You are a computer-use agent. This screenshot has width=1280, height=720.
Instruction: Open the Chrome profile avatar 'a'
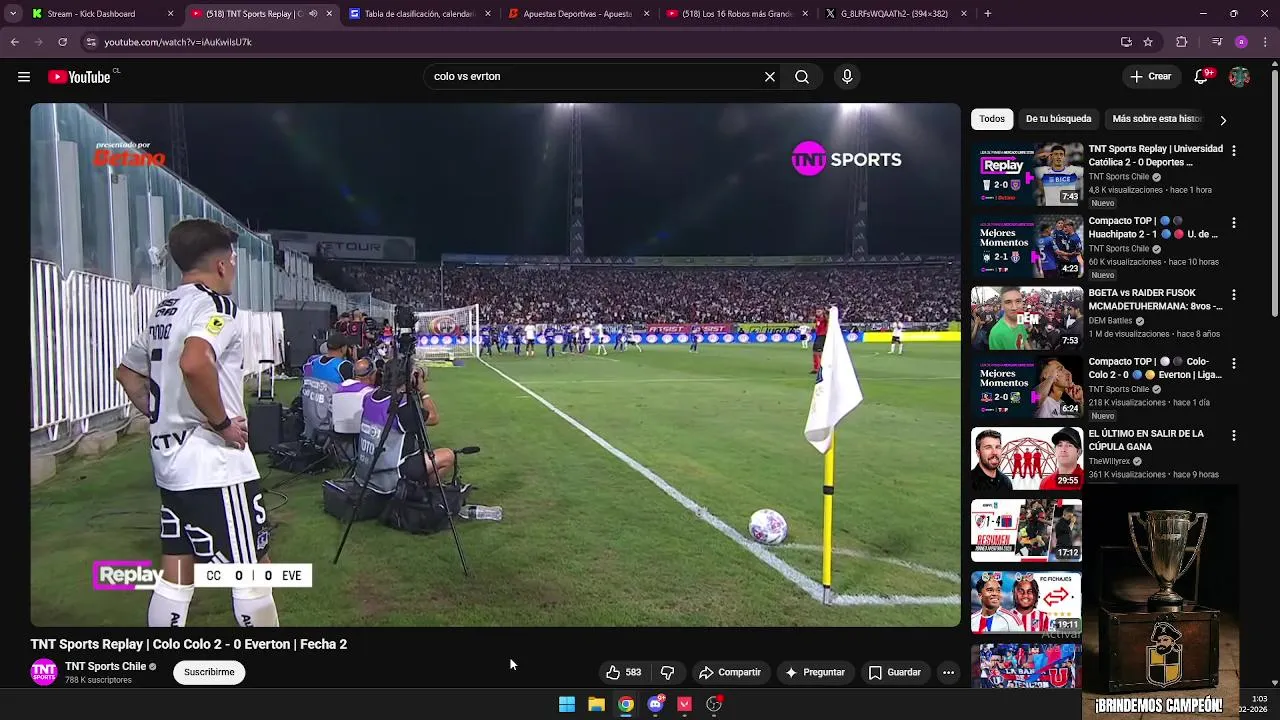1241,42
